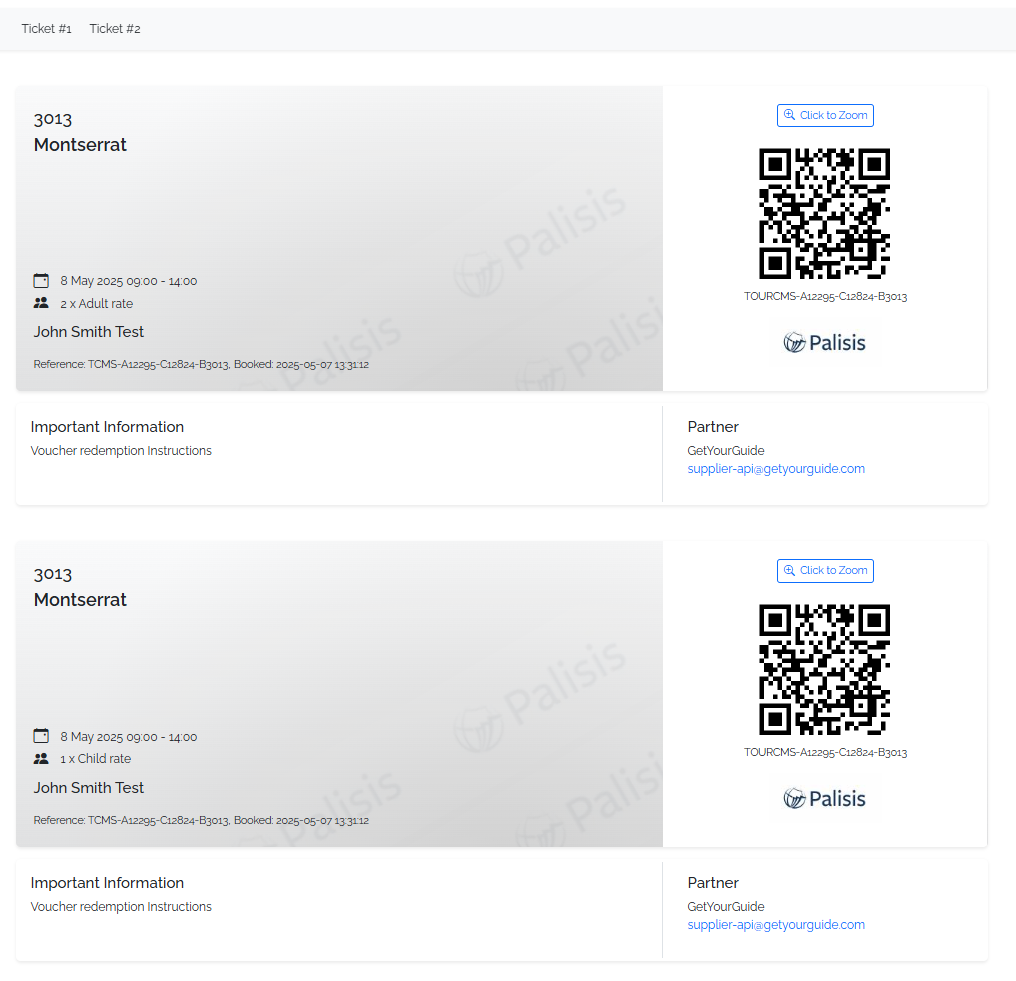This screenshot has height=981, width=1016.
Task: Open the Ticket #1 tab
Action: click(46, 29)
